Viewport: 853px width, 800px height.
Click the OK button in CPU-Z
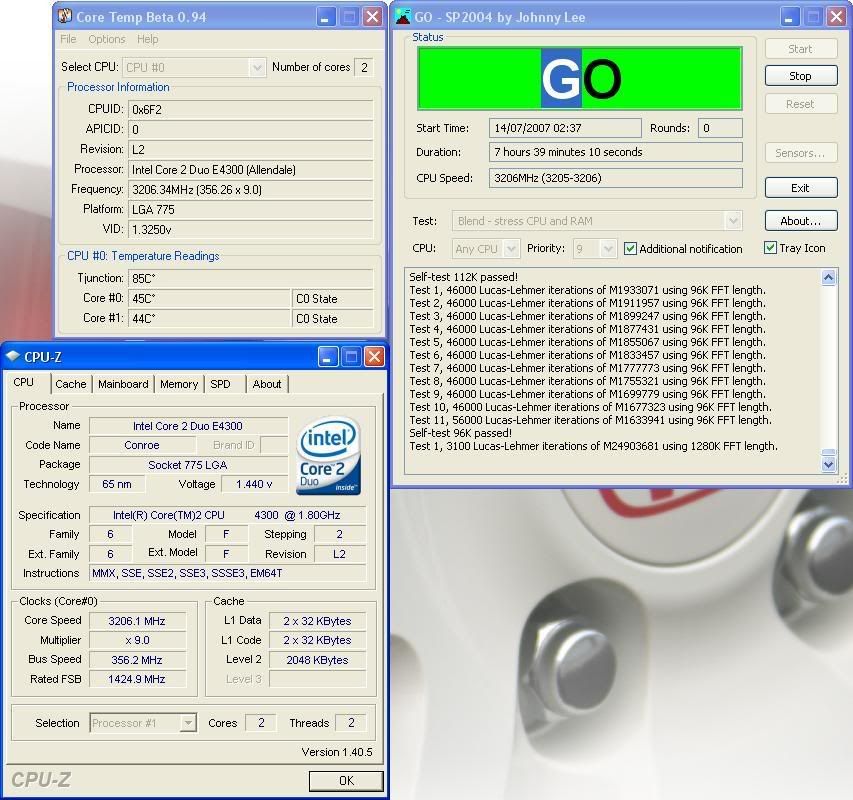(347, 780)
